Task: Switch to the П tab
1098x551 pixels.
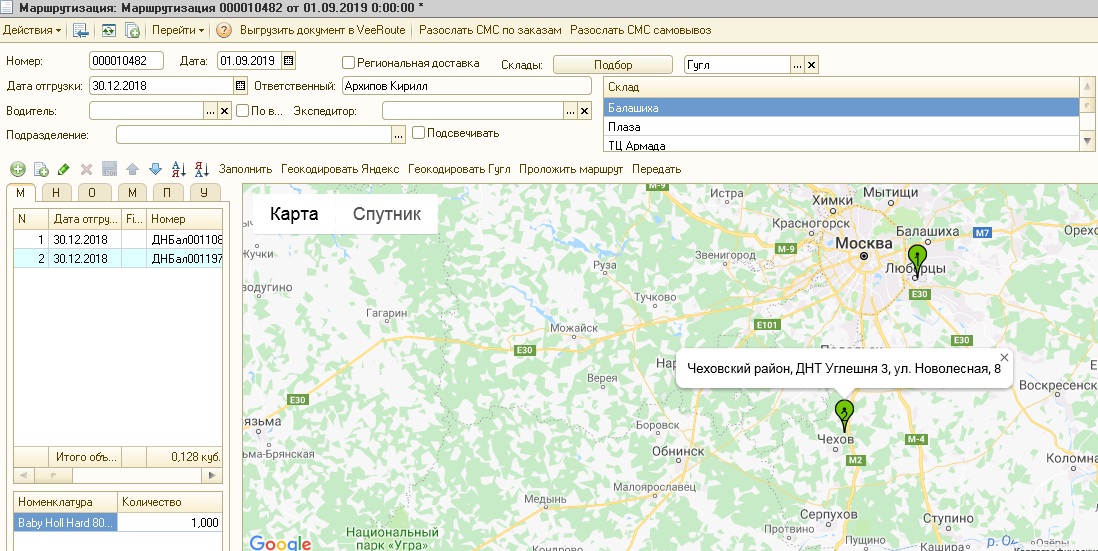Action: click(168, 193)
